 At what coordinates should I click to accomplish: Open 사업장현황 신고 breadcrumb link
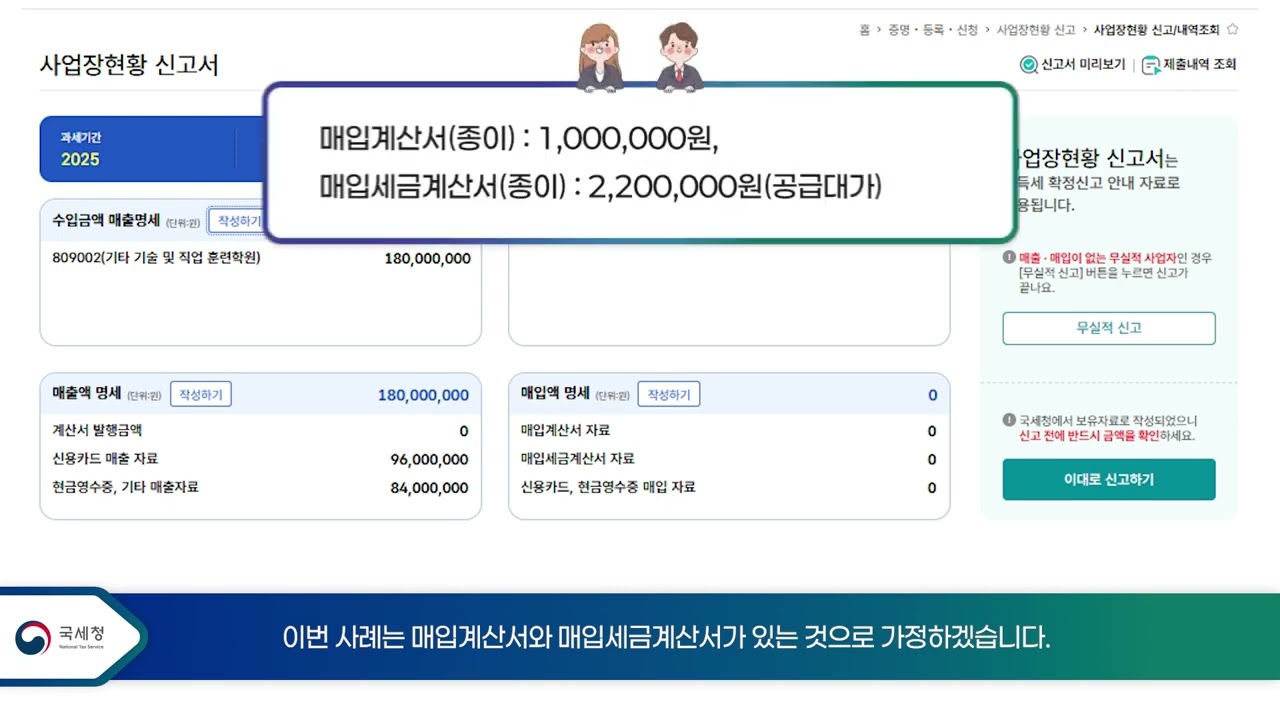point(1036,30)
